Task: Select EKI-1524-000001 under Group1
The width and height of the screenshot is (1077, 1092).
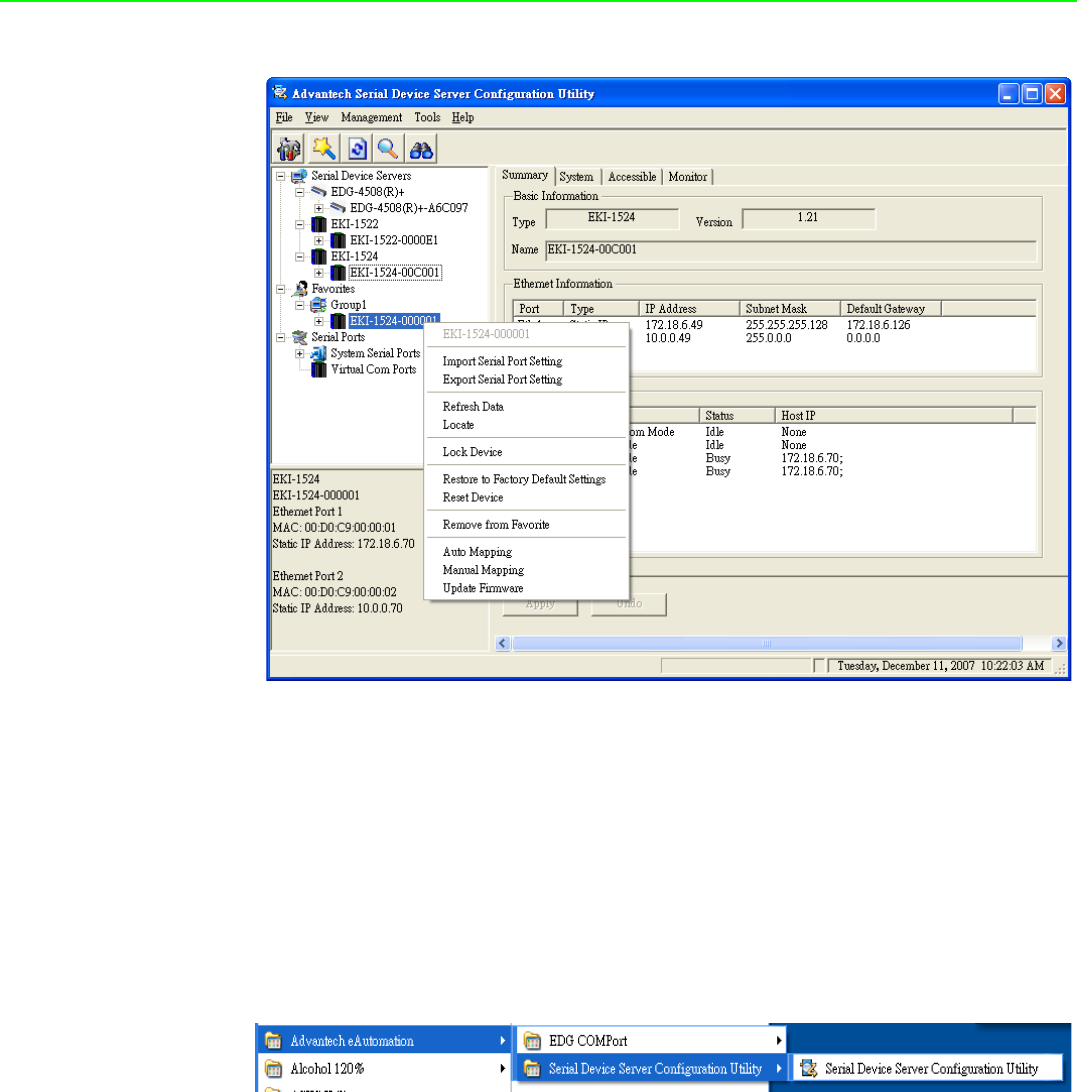Action: (x=394, y=321)
